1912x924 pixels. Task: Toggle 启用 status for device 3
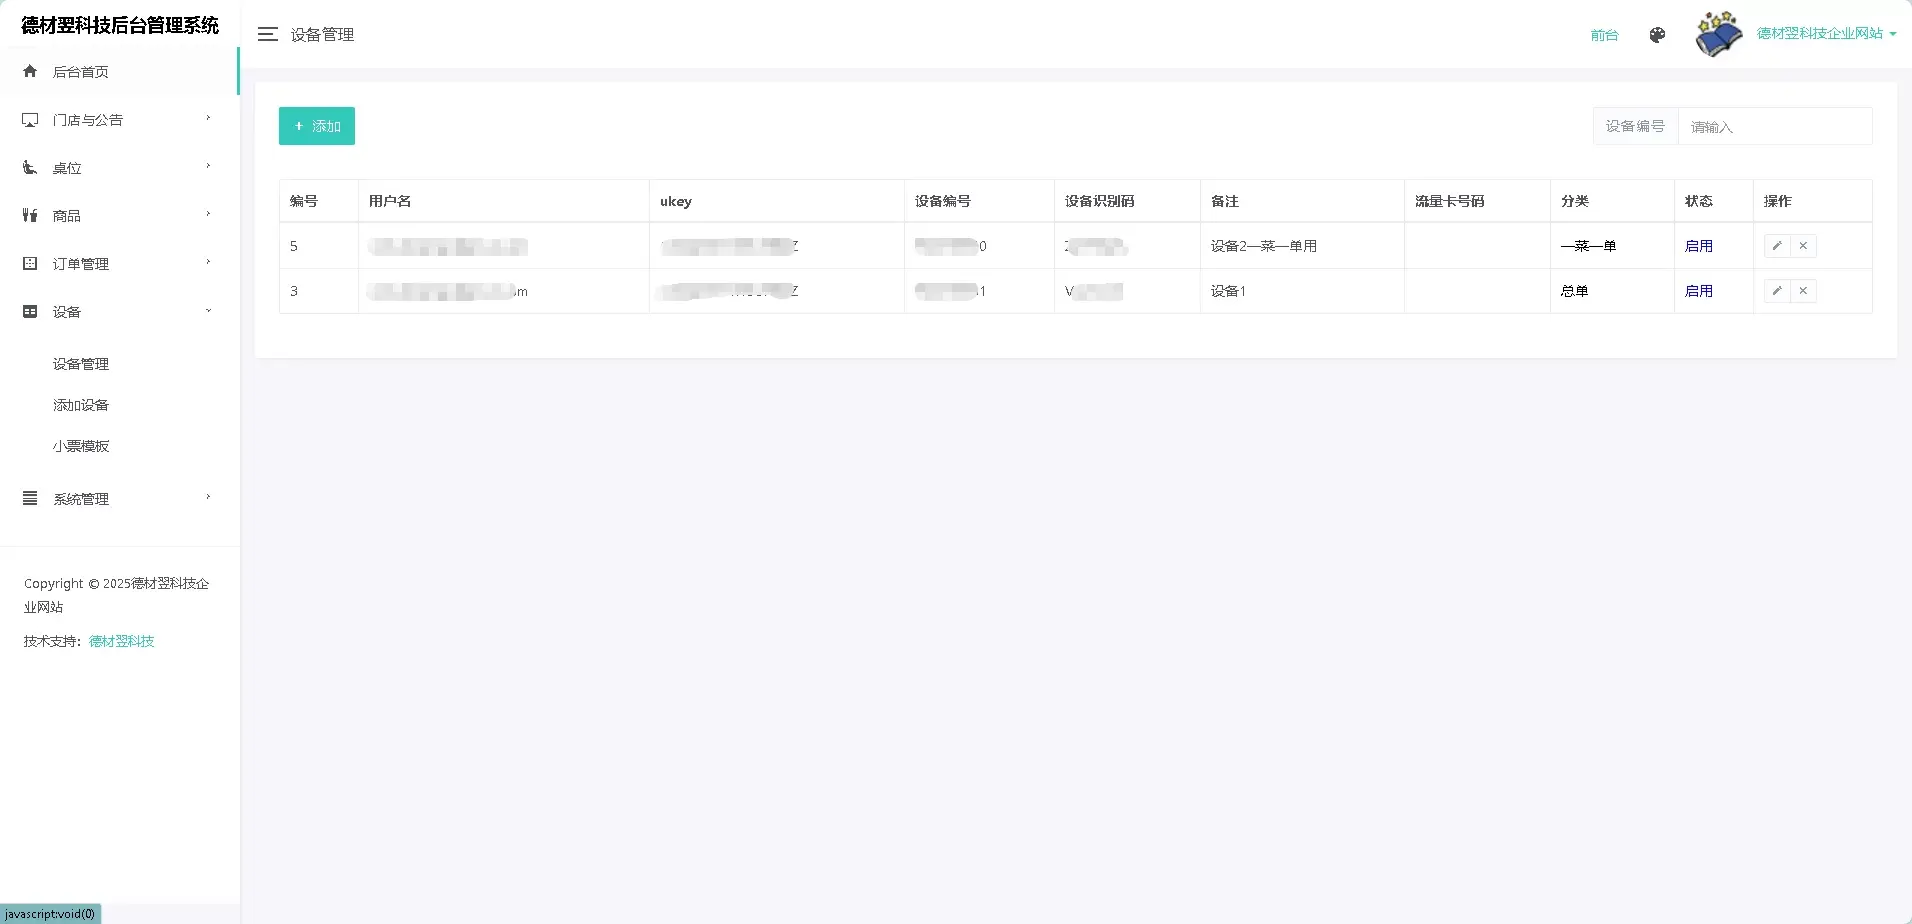pyautogui.click(x=1698, y=291)
